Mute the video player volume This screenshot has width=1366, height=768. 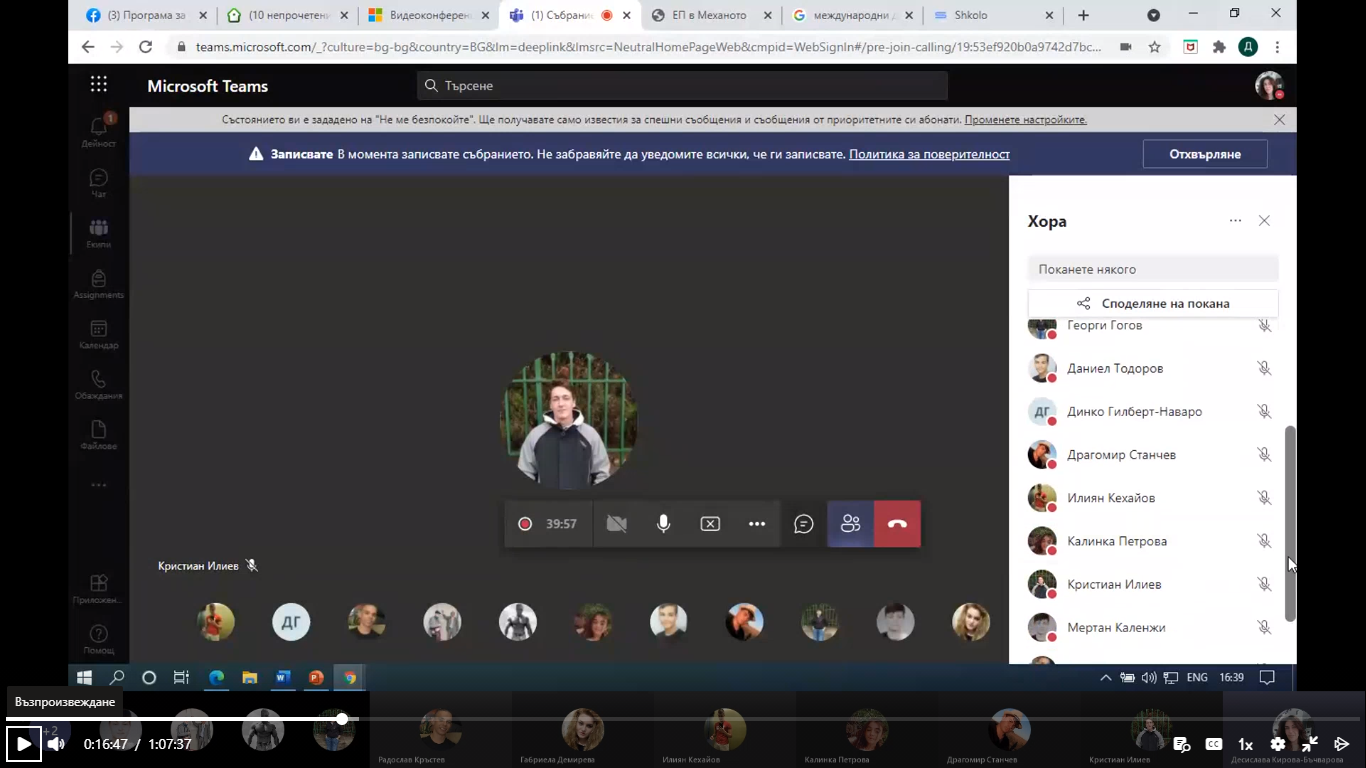56,744
